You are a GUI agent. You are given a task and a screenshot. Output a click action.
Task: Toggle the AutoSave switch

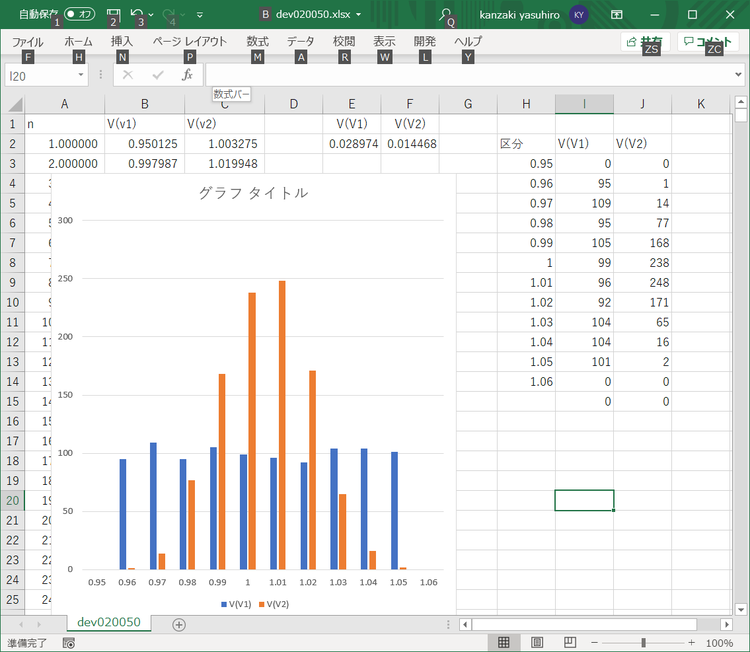(80, 15)
